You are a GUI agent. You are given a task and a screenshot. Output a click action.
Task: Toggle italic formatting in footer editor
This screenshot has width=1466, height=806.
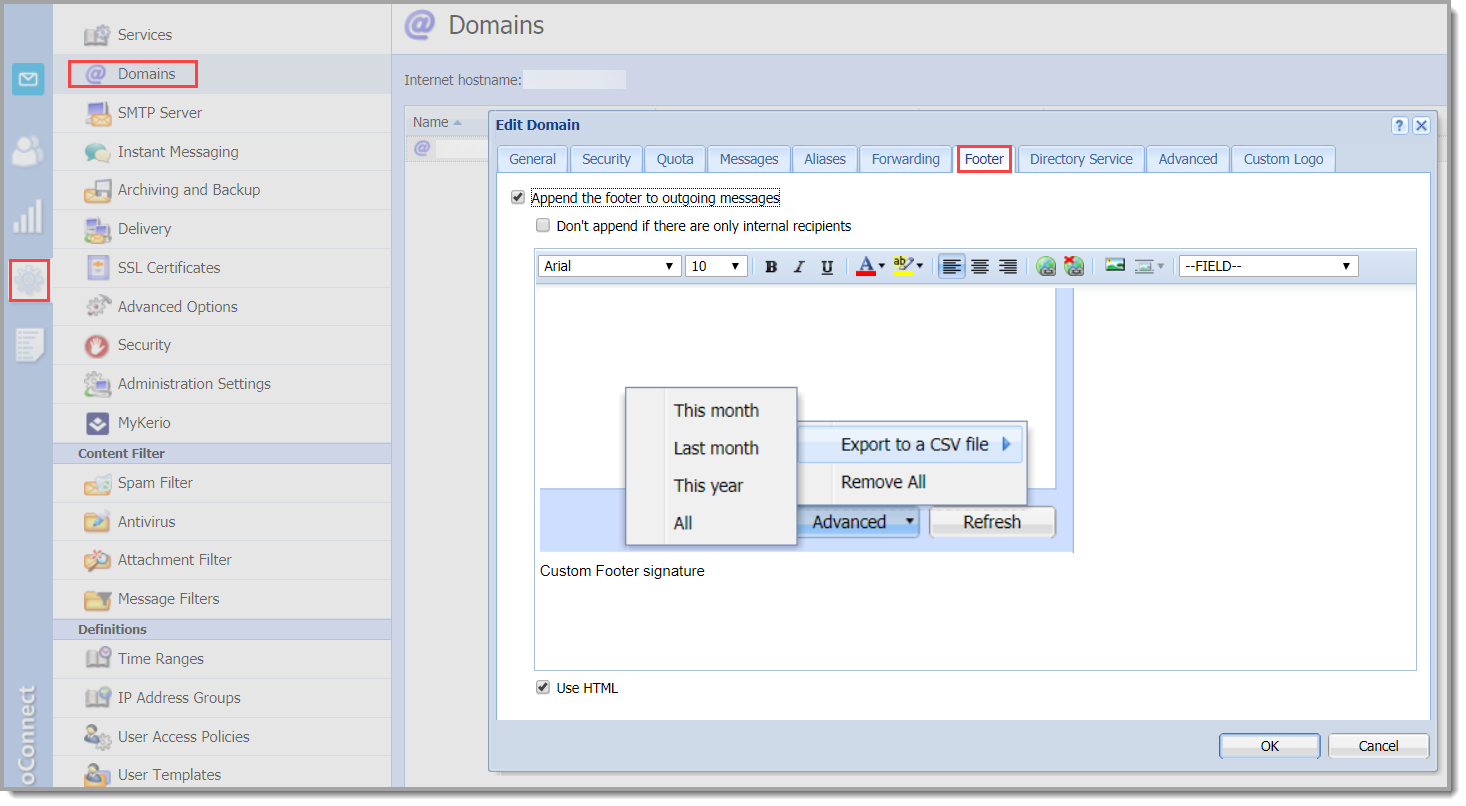799,267
